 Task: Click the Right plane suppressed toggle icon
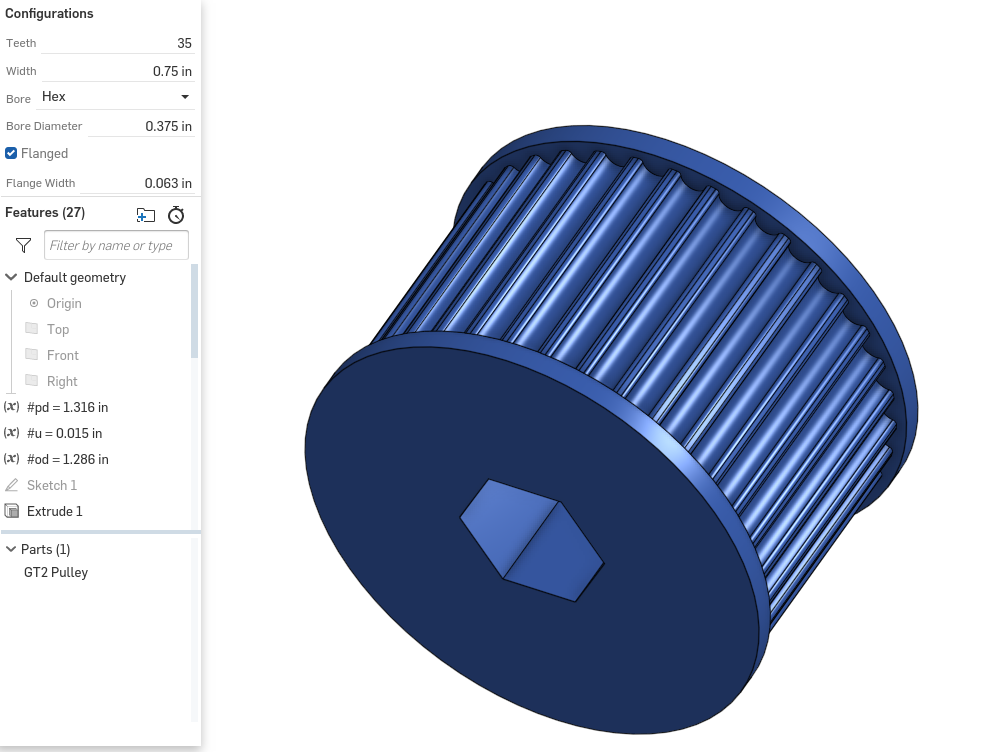(33, 381)
